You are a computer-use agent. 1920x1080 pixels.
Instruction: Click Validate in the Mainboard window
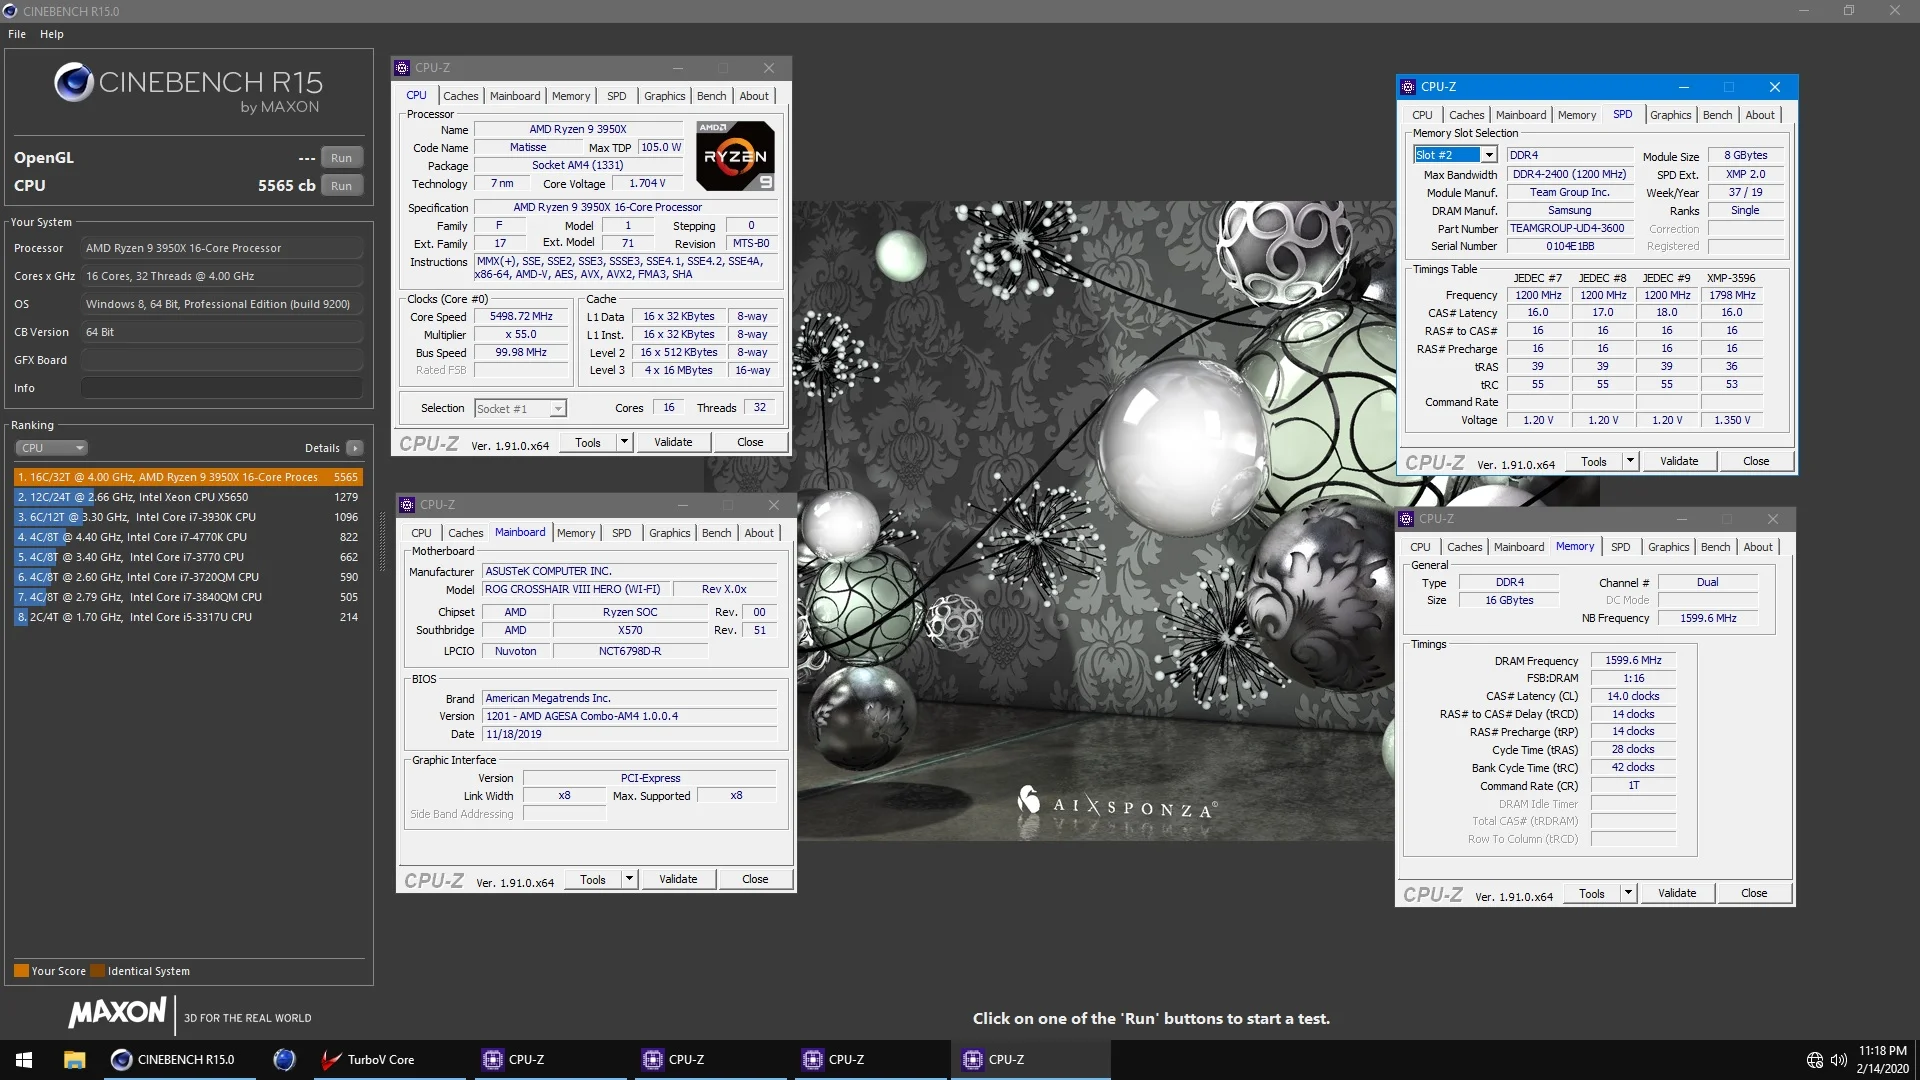[x=678, y=879]
